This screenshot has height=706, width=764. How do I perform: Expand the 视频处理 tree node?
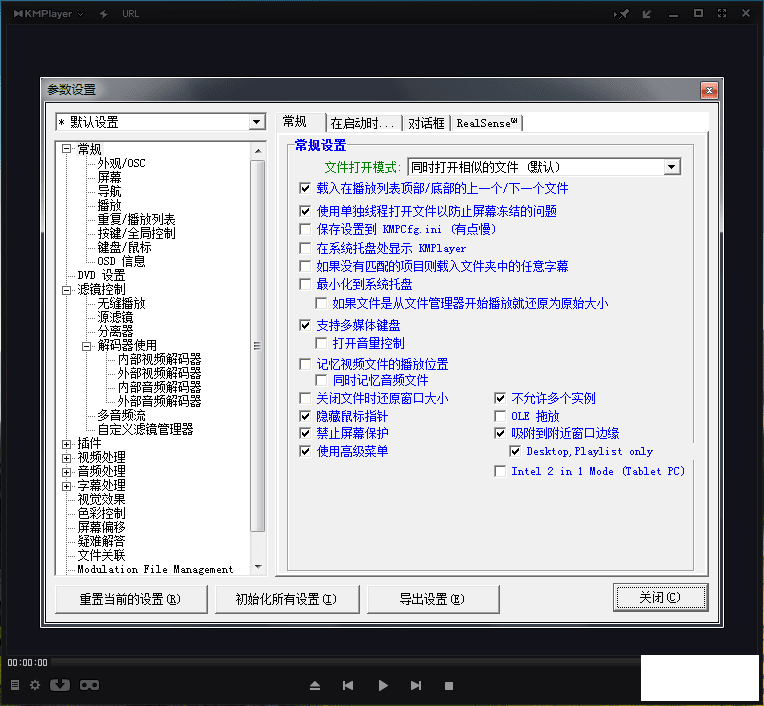(66, 458)
